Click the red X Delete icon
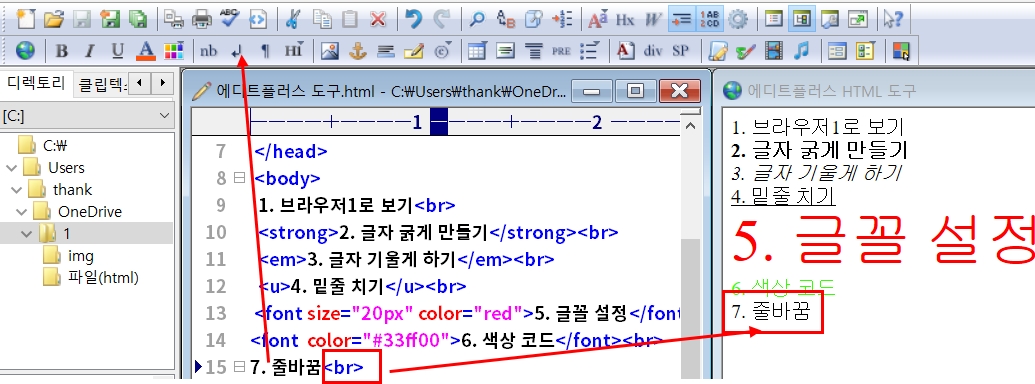Image resolution: width=1035 pixels, height=384 pixels. pyautogui.click(x=378, y=19)
